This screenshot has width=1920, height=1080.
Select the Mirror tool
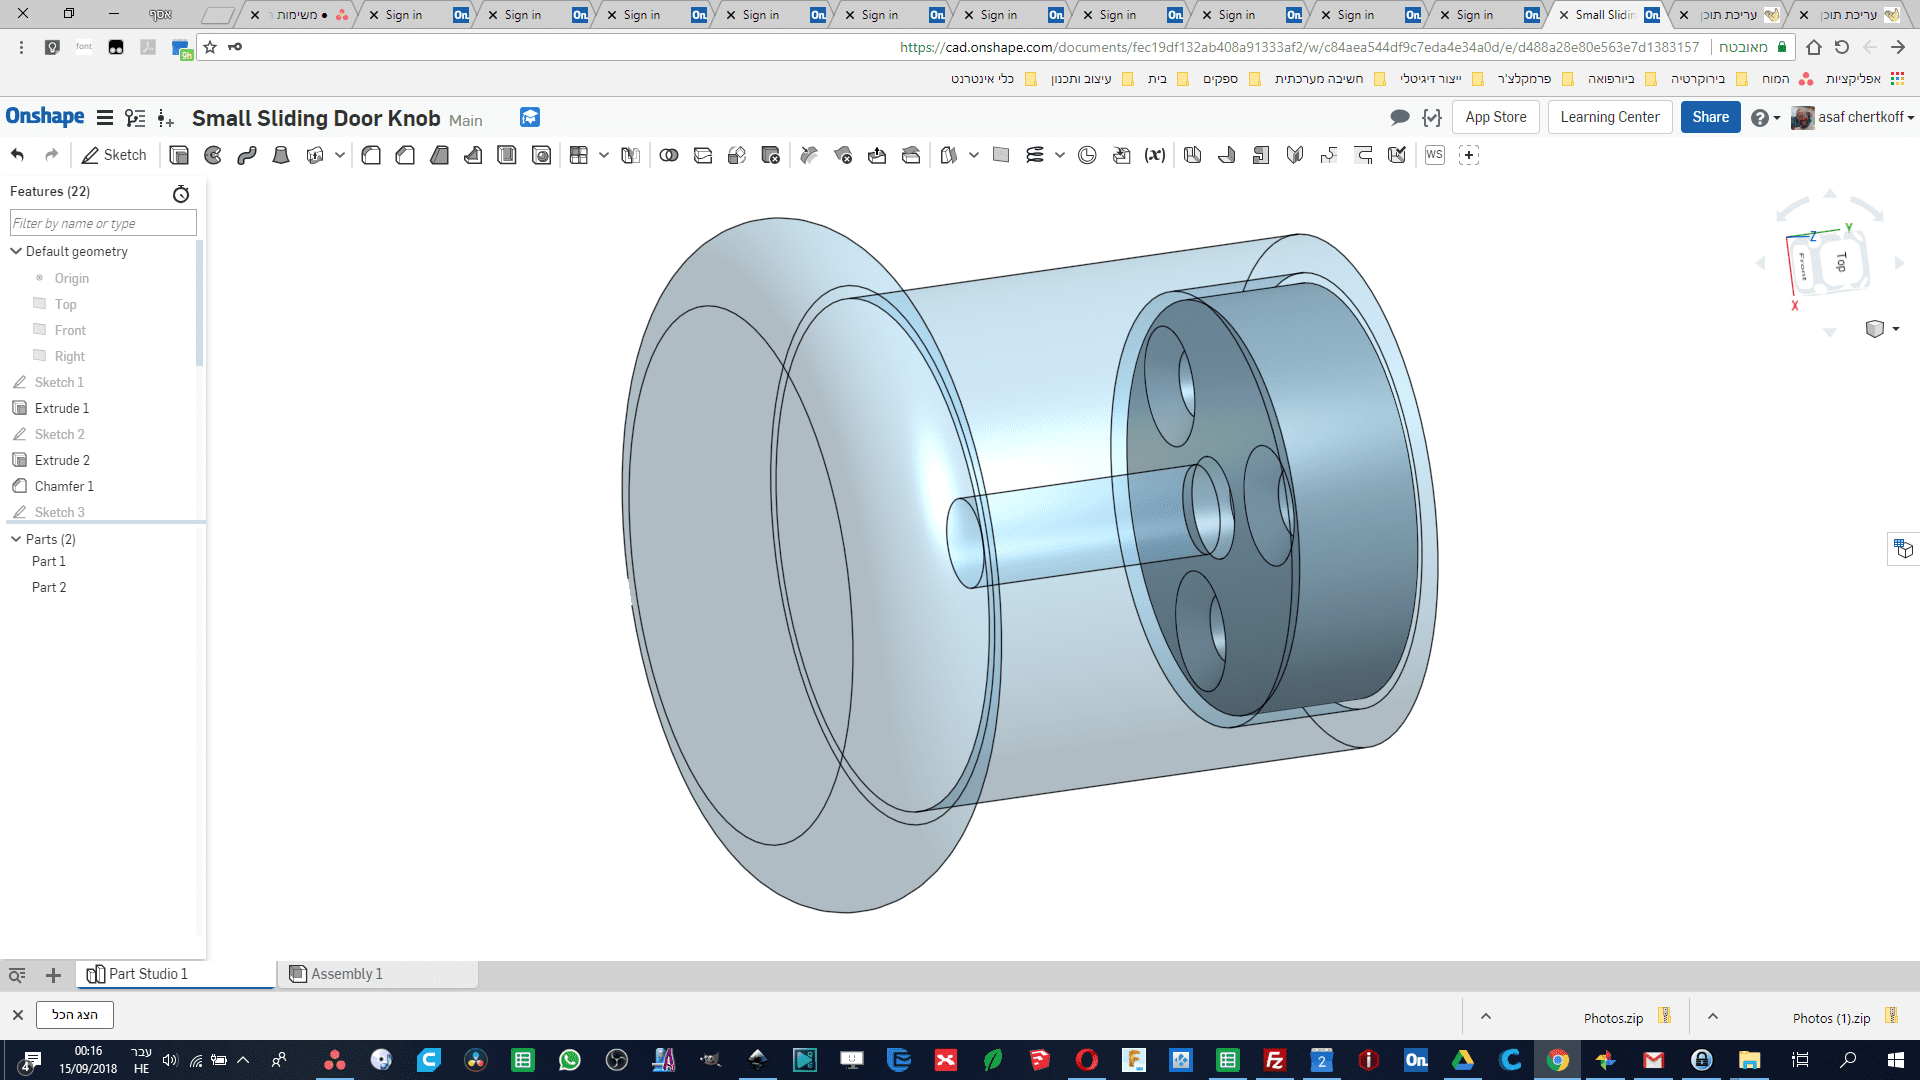coord(630,155)
